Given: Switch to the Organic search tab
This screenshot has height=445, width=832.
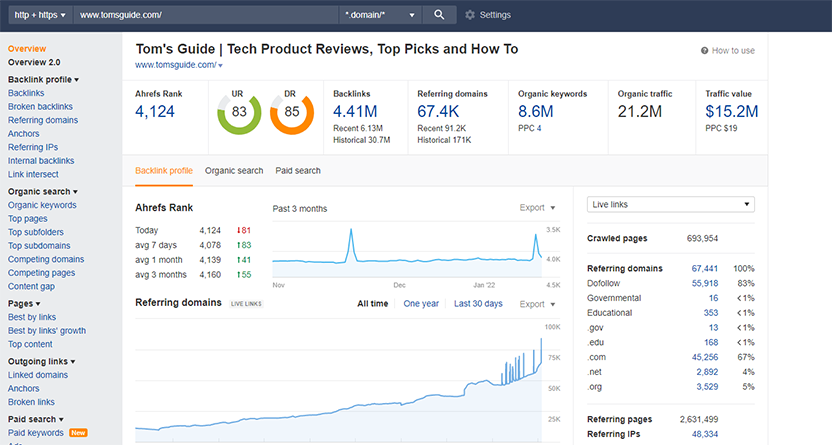Looking at the screenshot, I should 234,171.
